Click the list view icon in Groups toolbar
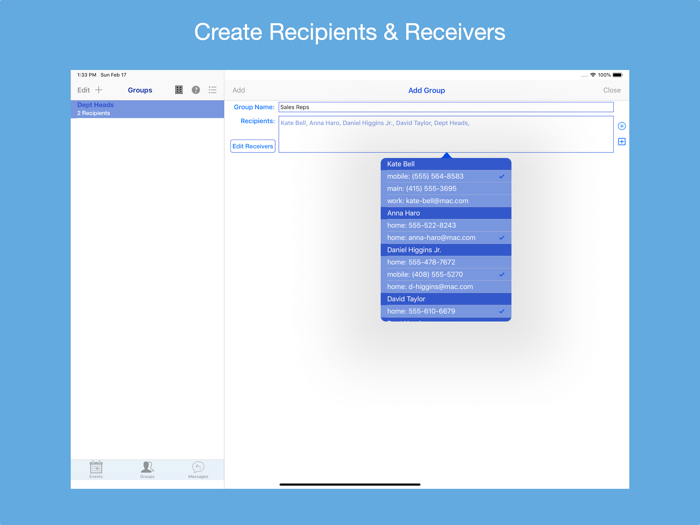700x525 pixels. (x=212, y=90)
